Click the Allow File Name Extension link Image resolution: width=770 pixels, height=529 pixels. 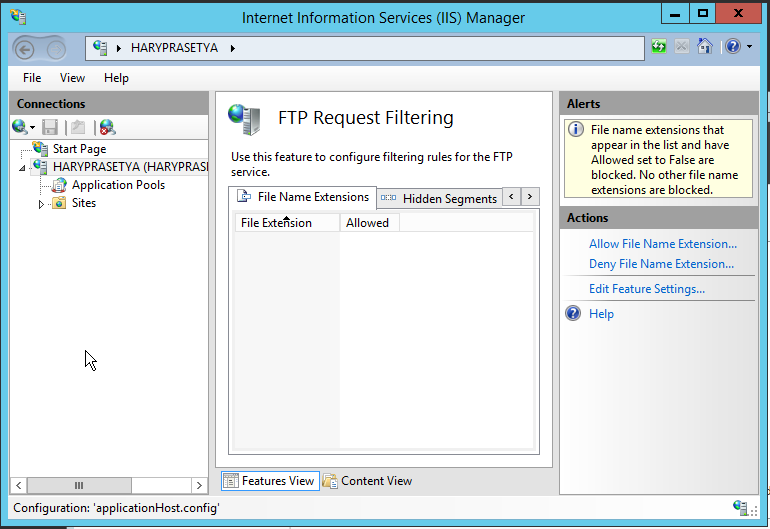click(x=662, y=244)
